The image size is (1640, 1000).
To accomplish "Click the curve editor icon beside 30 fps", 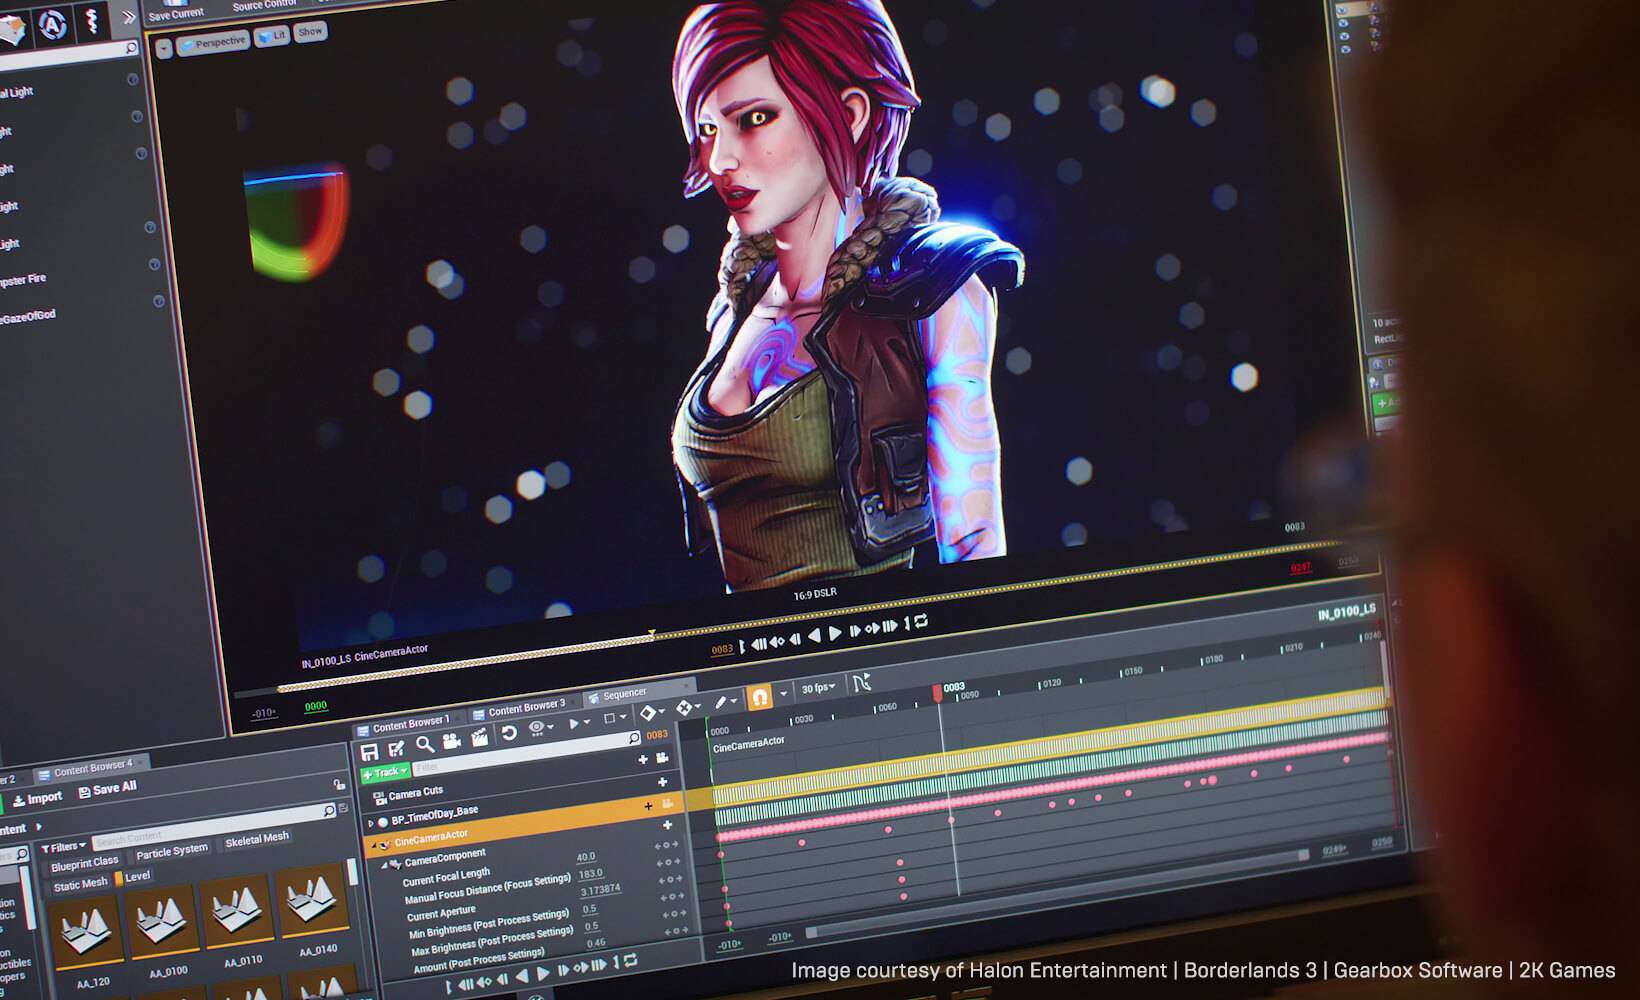I will click(861, 683).
